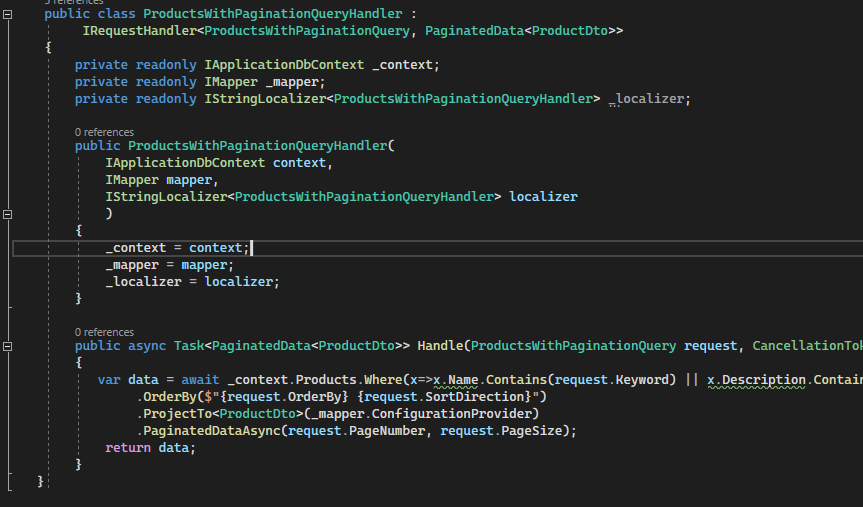Click the '_mapper = mapper;' assignment
Screen dimensions: 863x507
tap(170, 265)
